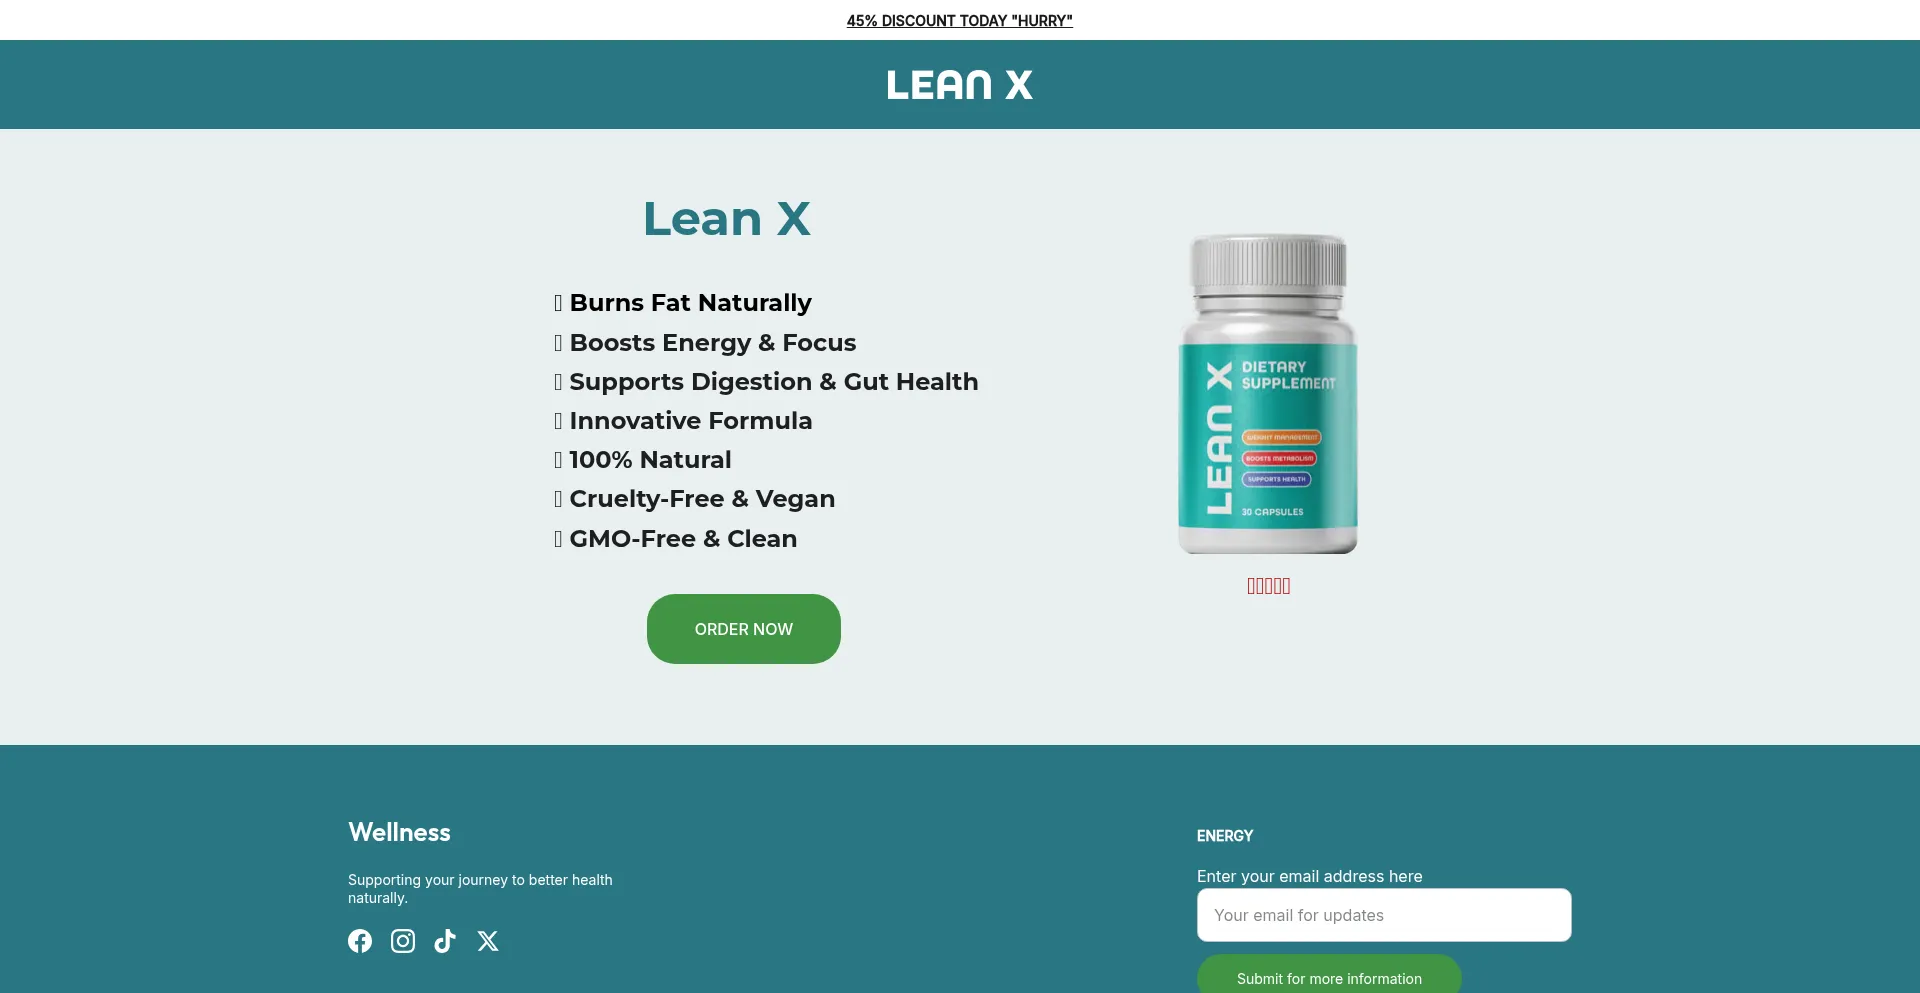Focus the 'Your email for updates' field

(1384, 915)
